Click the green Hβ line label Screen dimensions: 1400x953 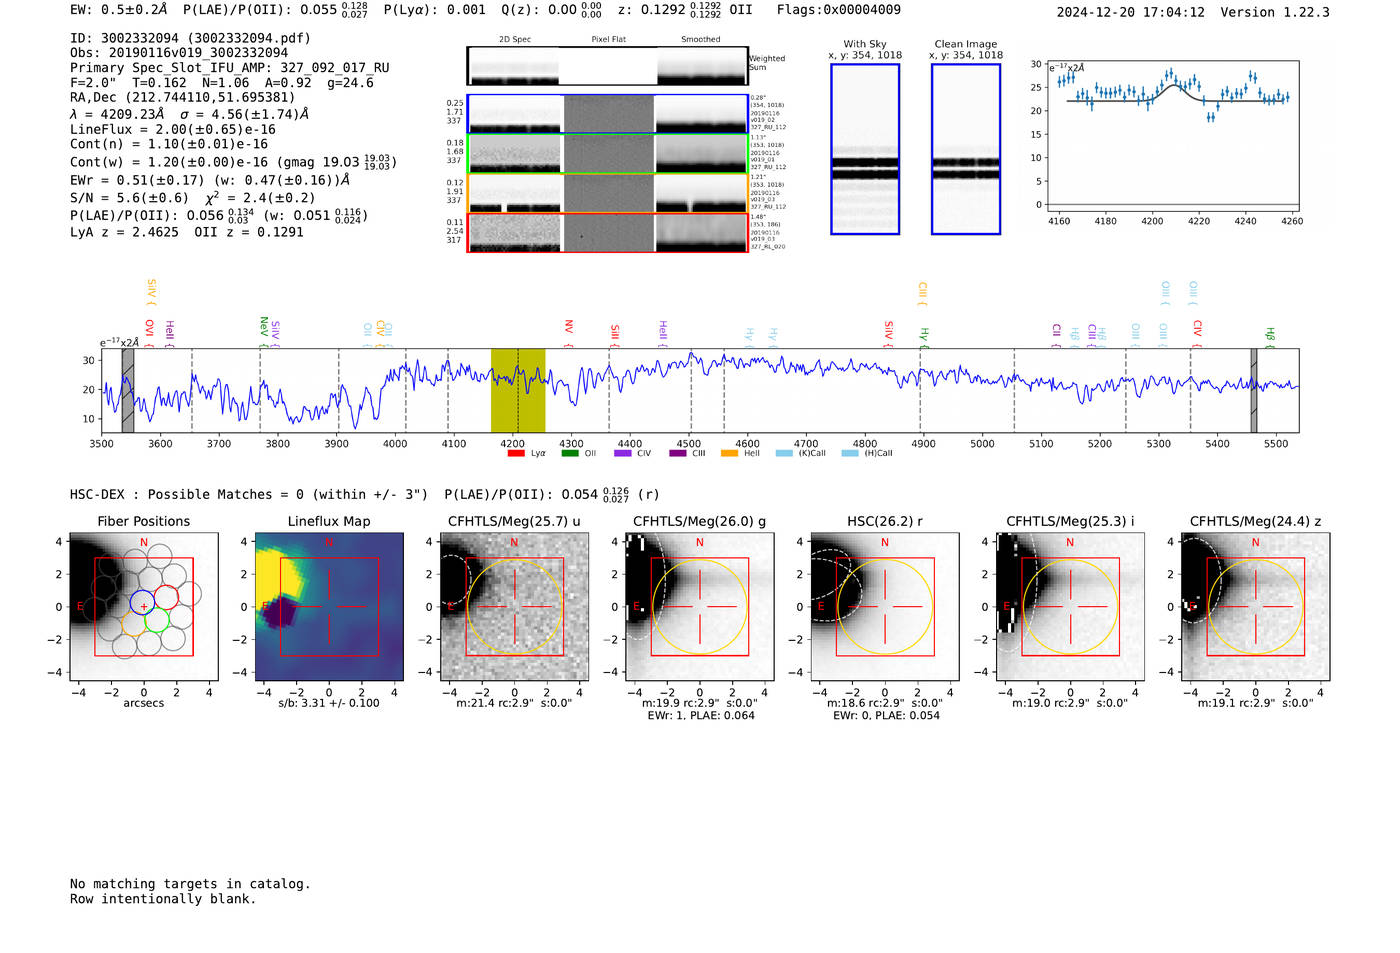point(1270,335)
